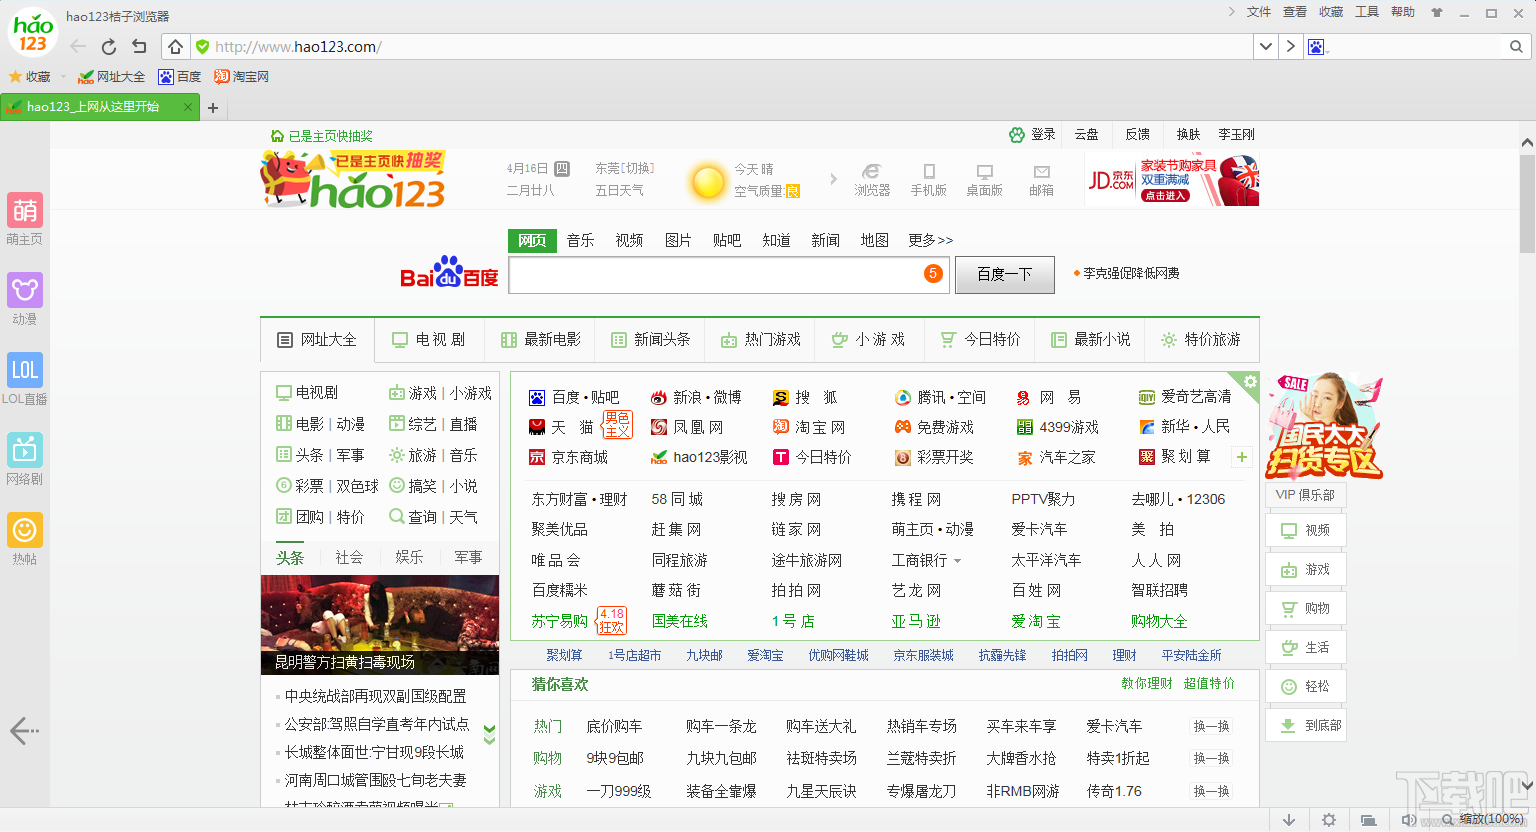Click the 热帖 smiley sidebar icon
The width and height of the screenshot is (1536, 832).
[x=25, y=530]
